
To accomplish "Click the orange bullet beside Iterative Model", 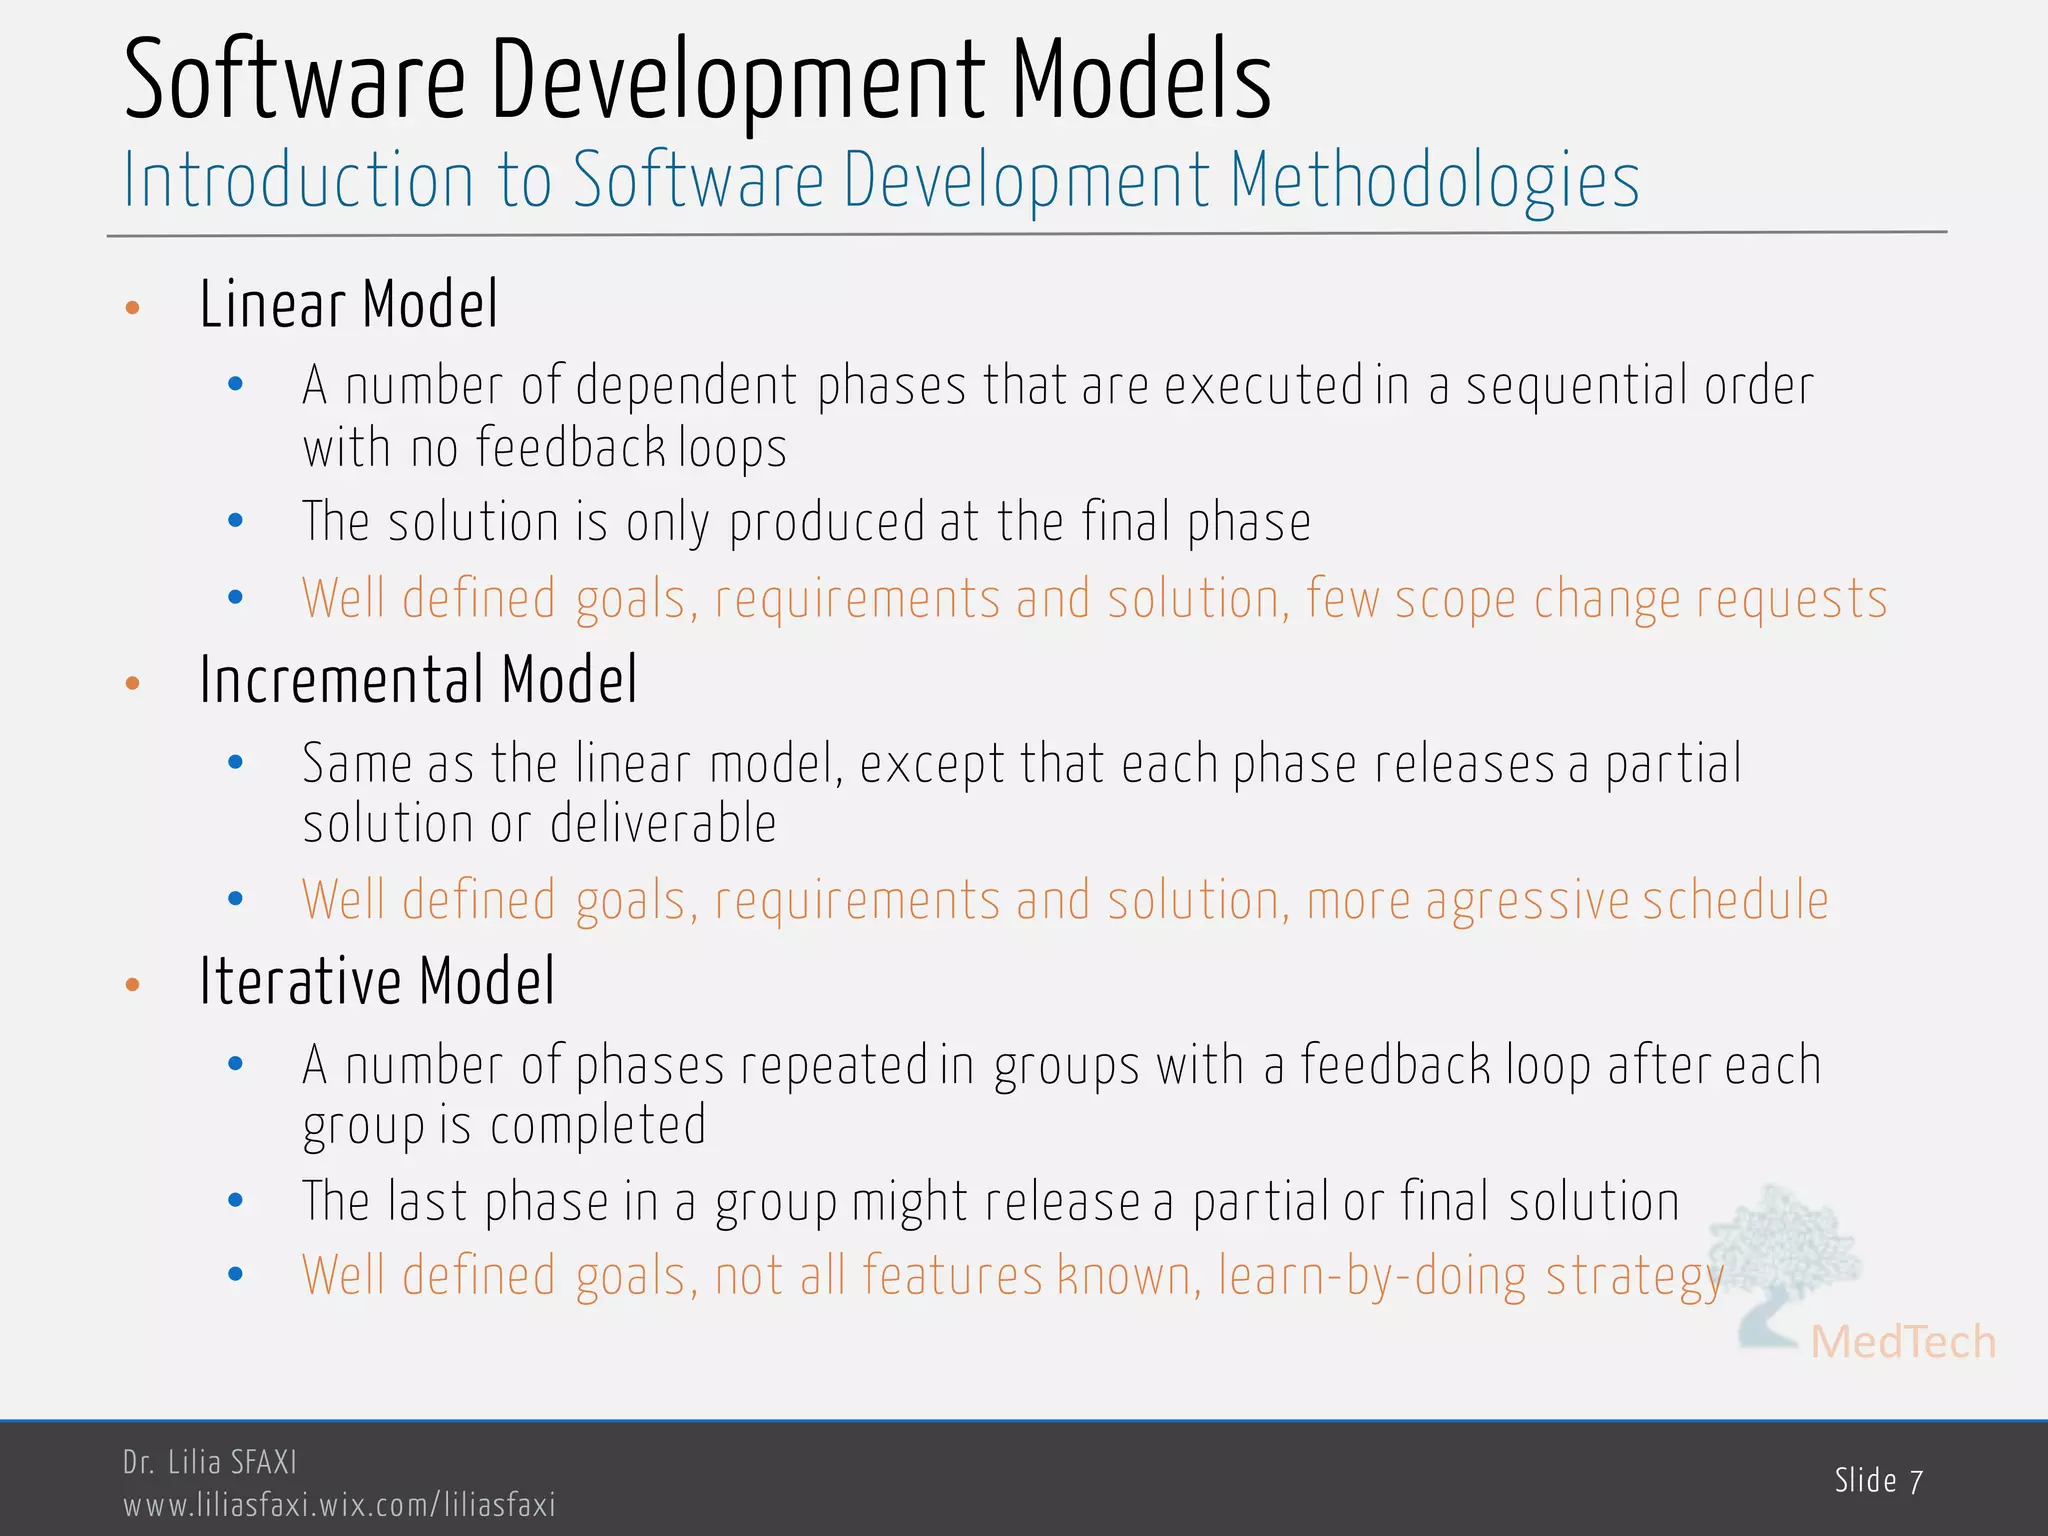I will (133, 985).
